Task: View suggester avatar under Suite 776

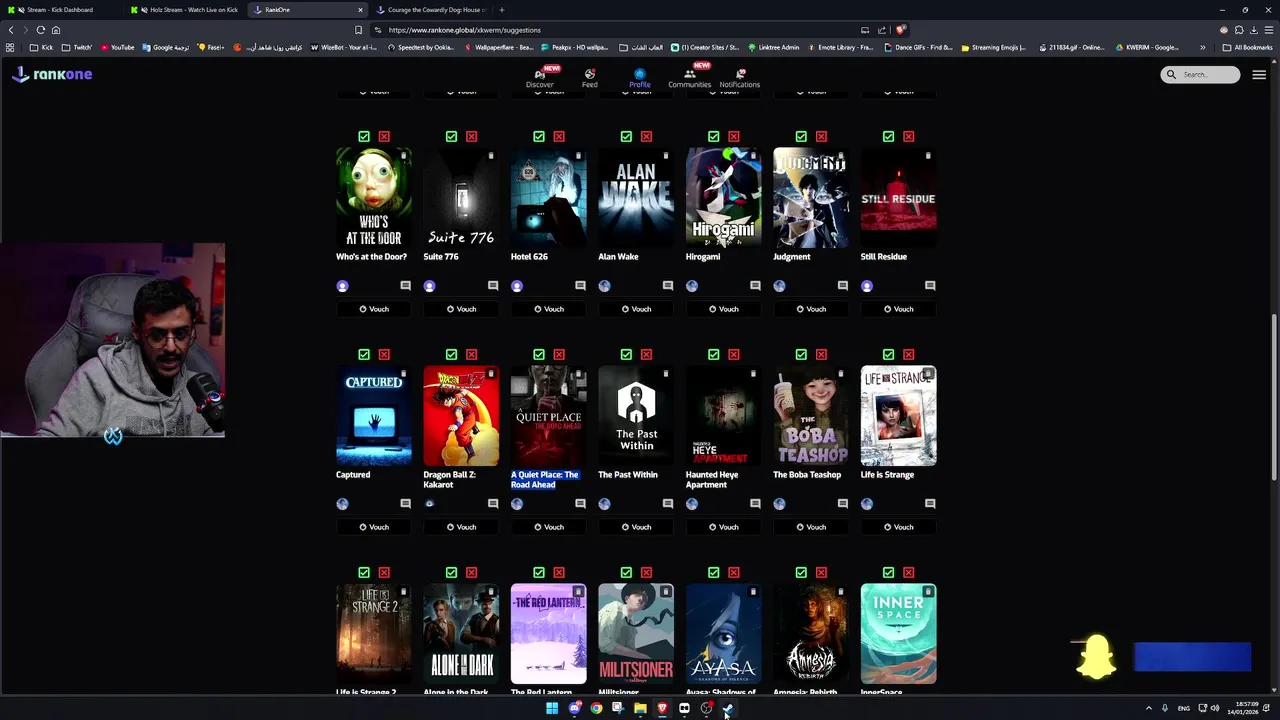Action: (x=430, y=286)
